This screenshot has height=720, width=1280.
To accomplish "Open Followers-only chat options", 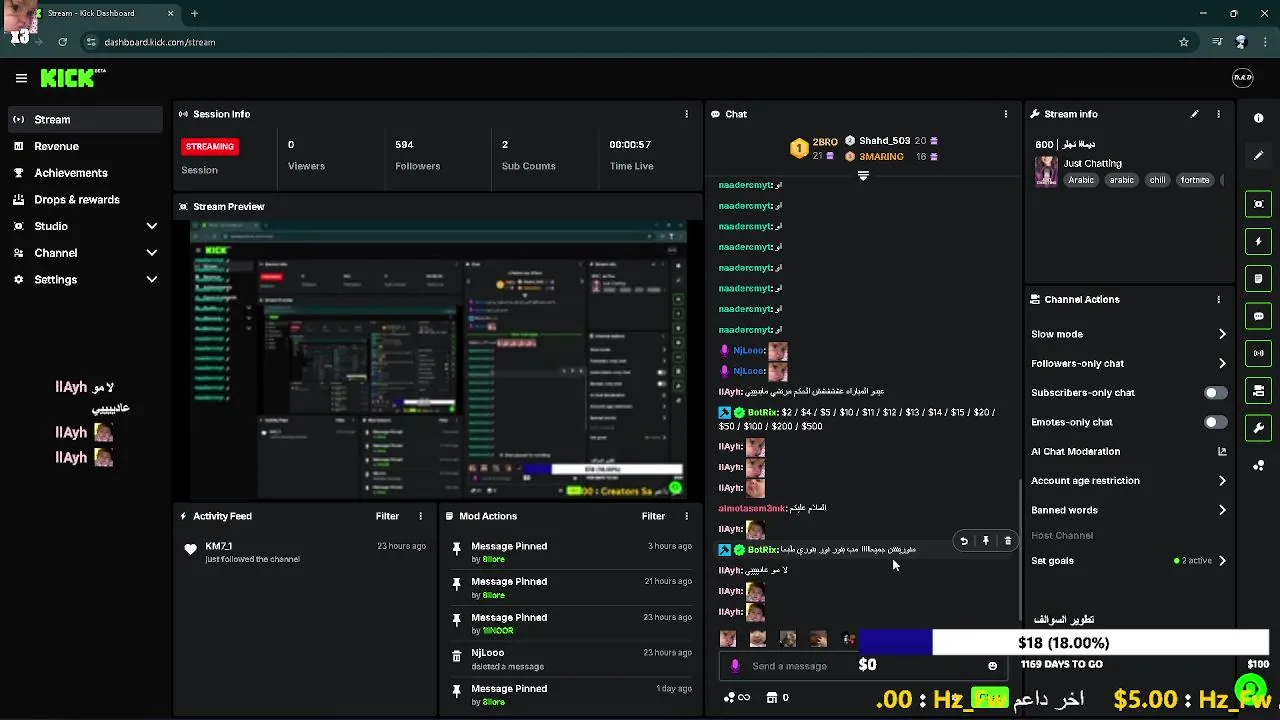I will 1128,363.
